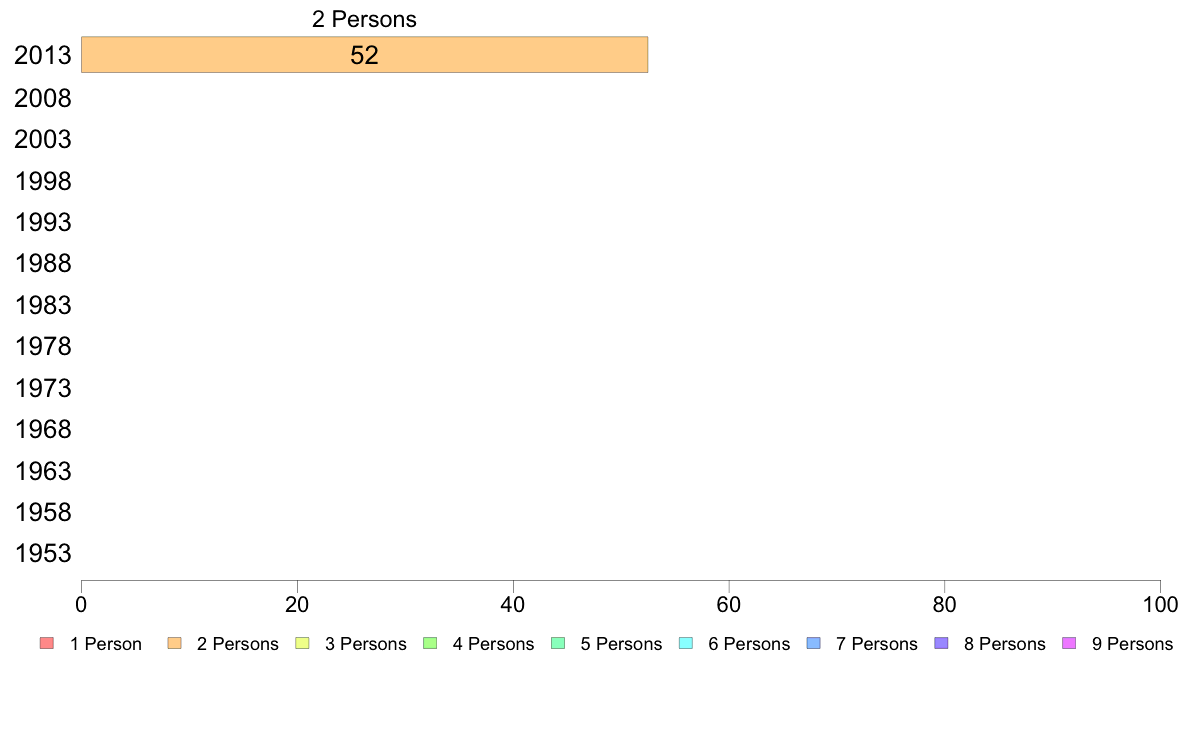Click the 4 Persons legend swatch
This screenshot has height=736, width=1188.
tap(430, 644)
